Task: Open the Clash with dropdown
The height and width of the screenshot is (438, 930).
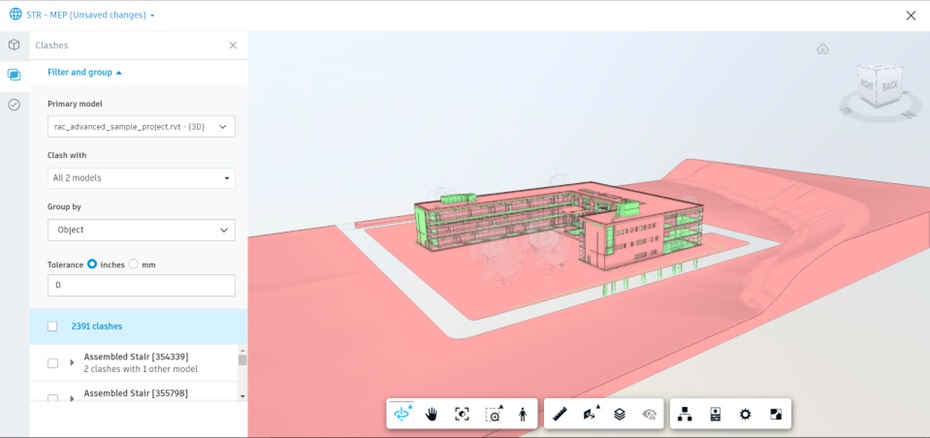Action: pyautogui.click(x=141, y=178)
